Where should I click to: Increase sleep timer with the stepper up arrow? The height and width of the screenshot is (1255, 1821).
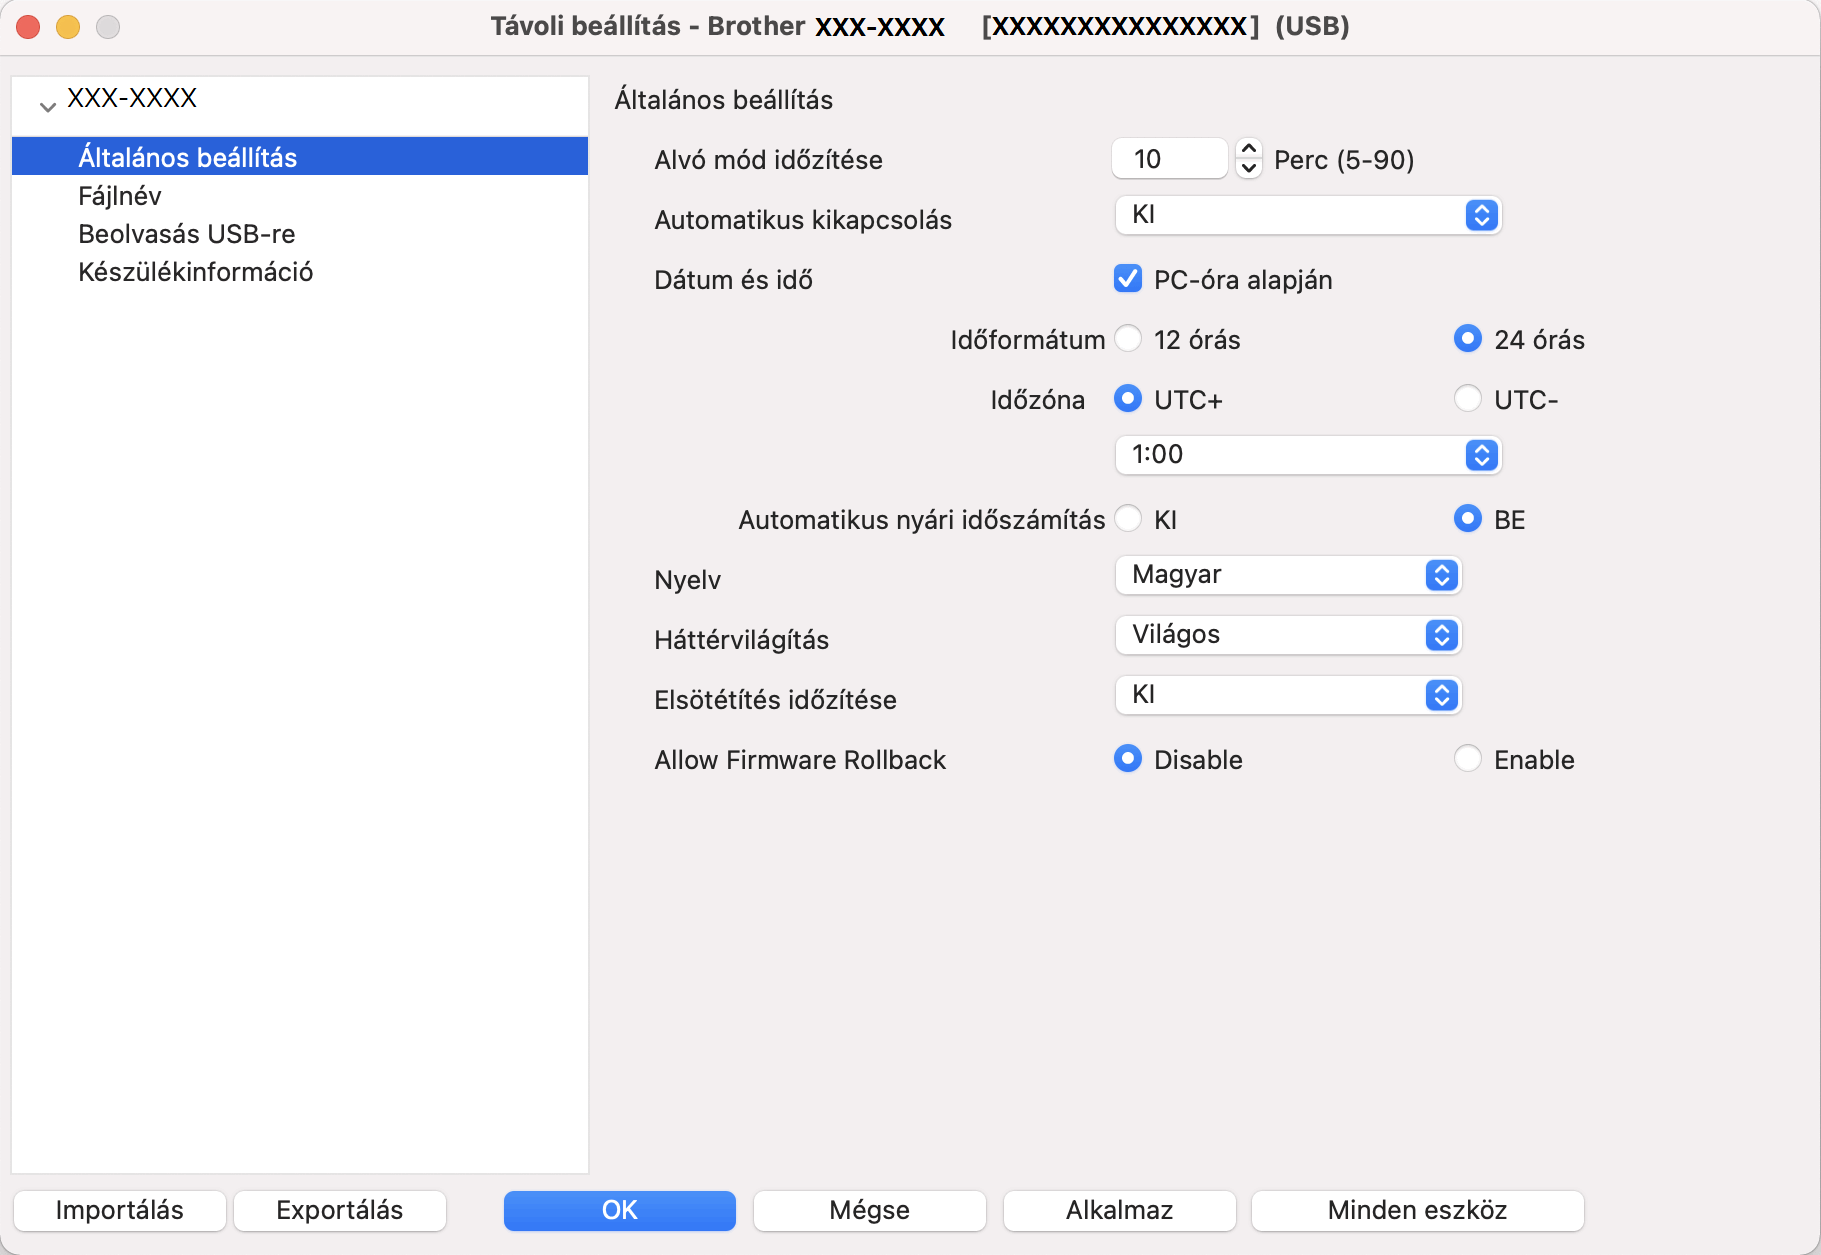point(1248,149)
